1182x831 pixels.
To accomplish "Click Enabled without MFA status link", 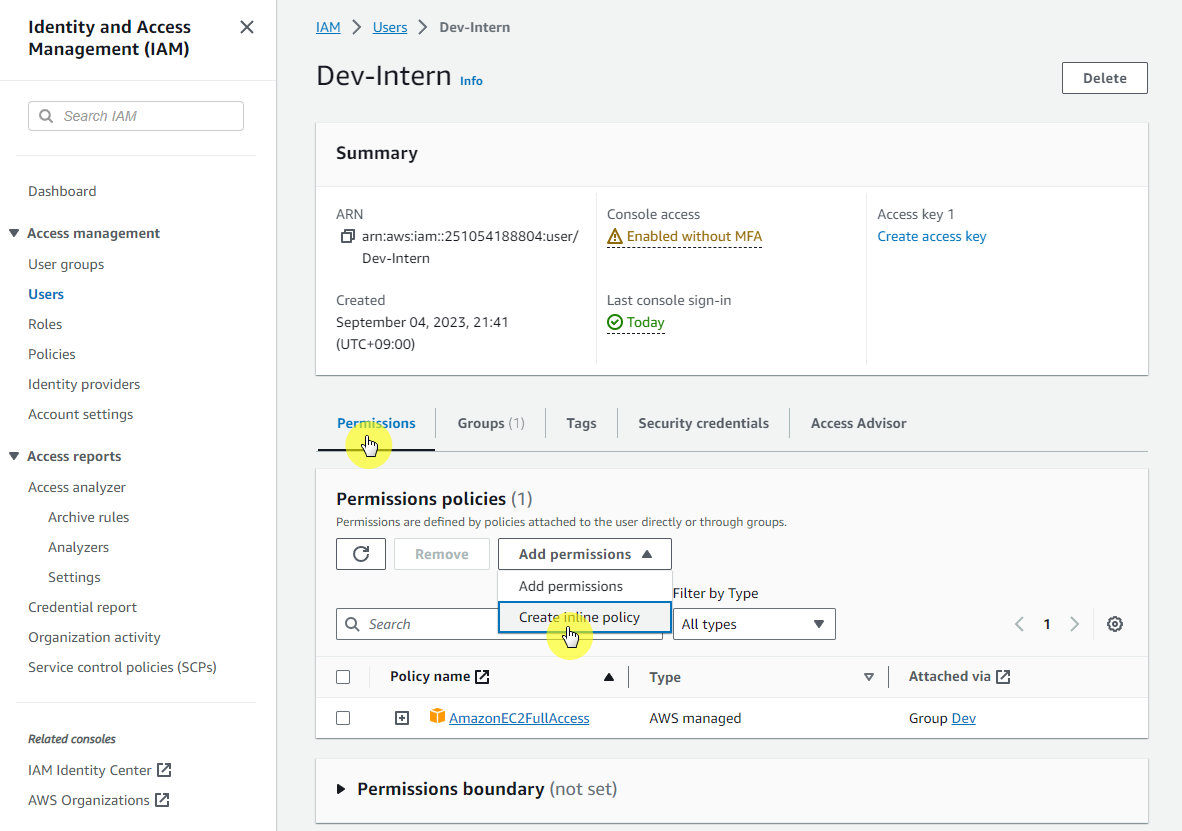I will click(694, 236).
